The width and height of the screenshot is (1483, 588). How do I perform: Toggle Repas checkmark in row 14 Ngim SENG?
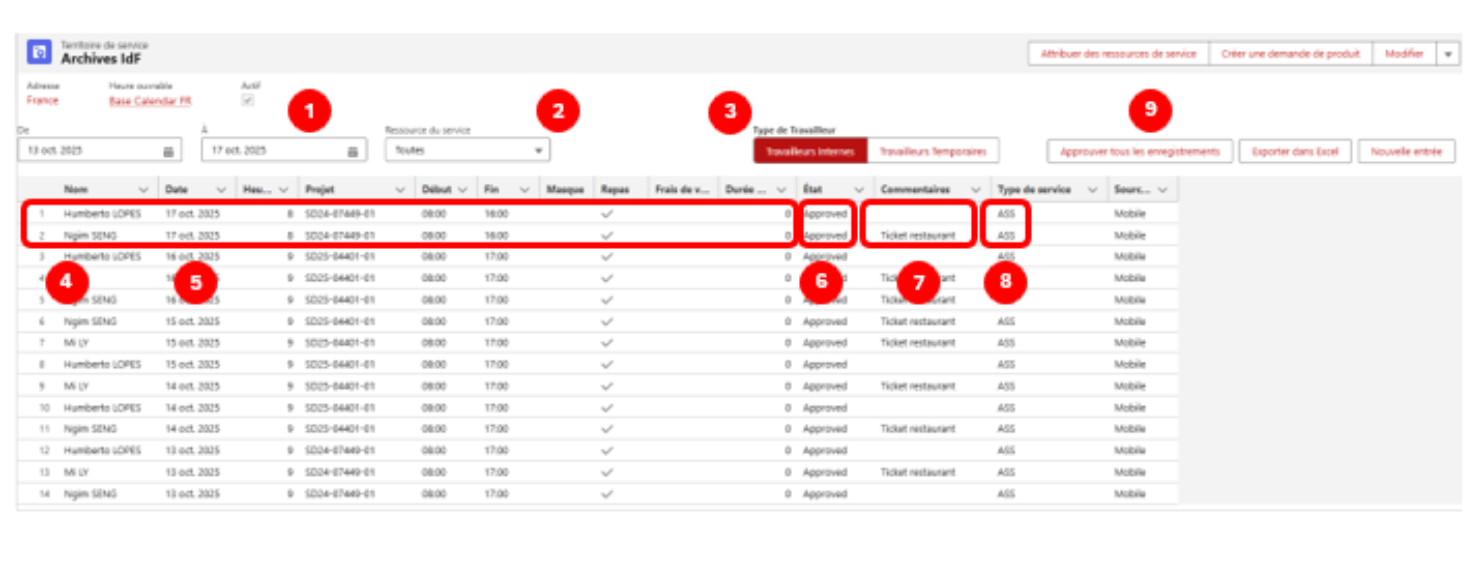tap(607, 494)
